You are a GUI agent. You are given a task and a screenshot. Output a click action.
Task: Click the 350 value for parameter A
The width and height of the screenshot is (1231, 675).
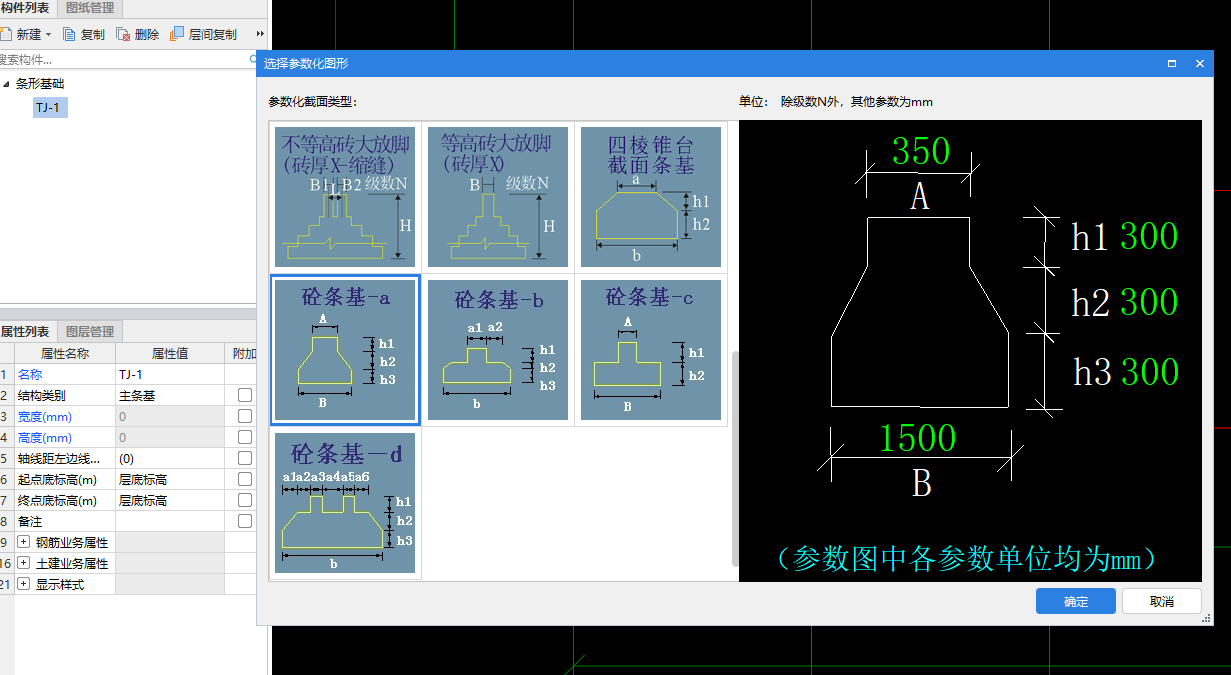pos(920,151)
